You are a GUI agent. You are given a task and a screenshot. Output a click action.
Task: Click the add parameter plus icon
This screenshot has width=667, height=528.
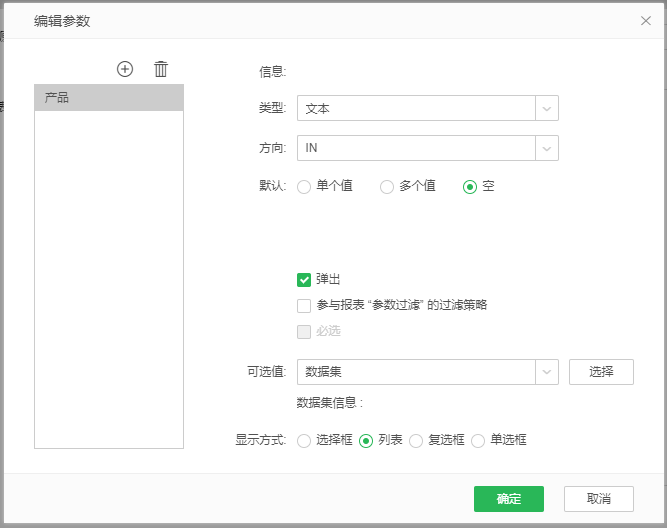(x=125, y=69)
